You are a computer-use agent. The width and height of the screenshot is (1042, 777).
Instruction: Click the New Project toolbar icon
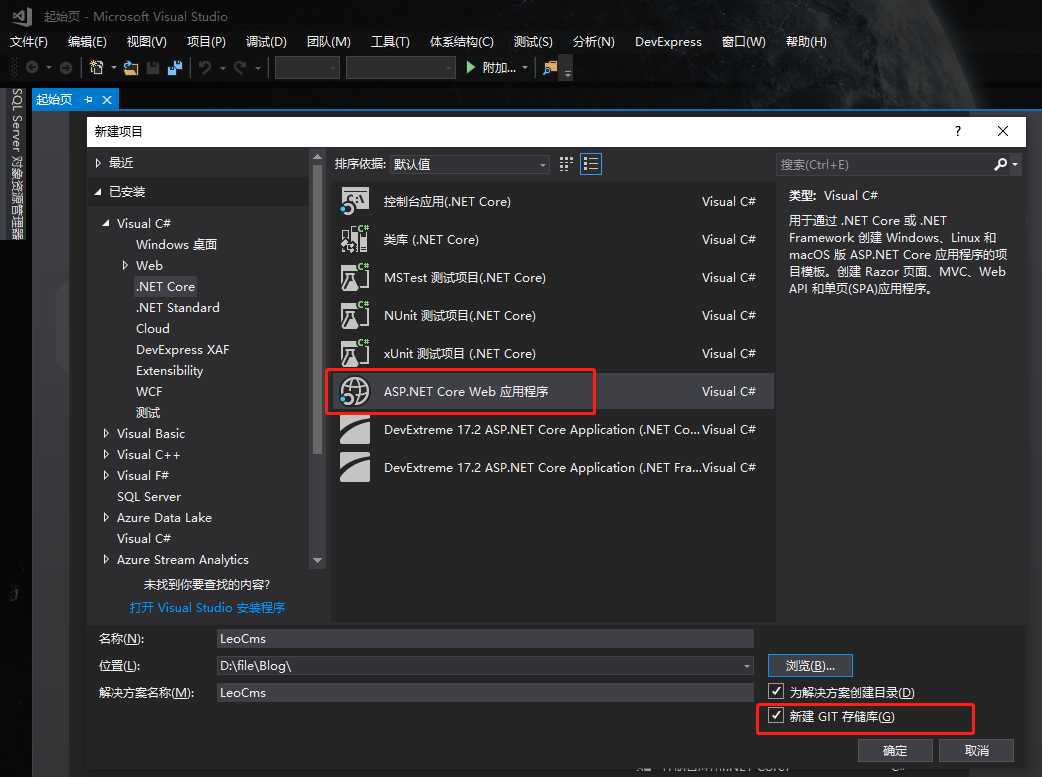96,67
